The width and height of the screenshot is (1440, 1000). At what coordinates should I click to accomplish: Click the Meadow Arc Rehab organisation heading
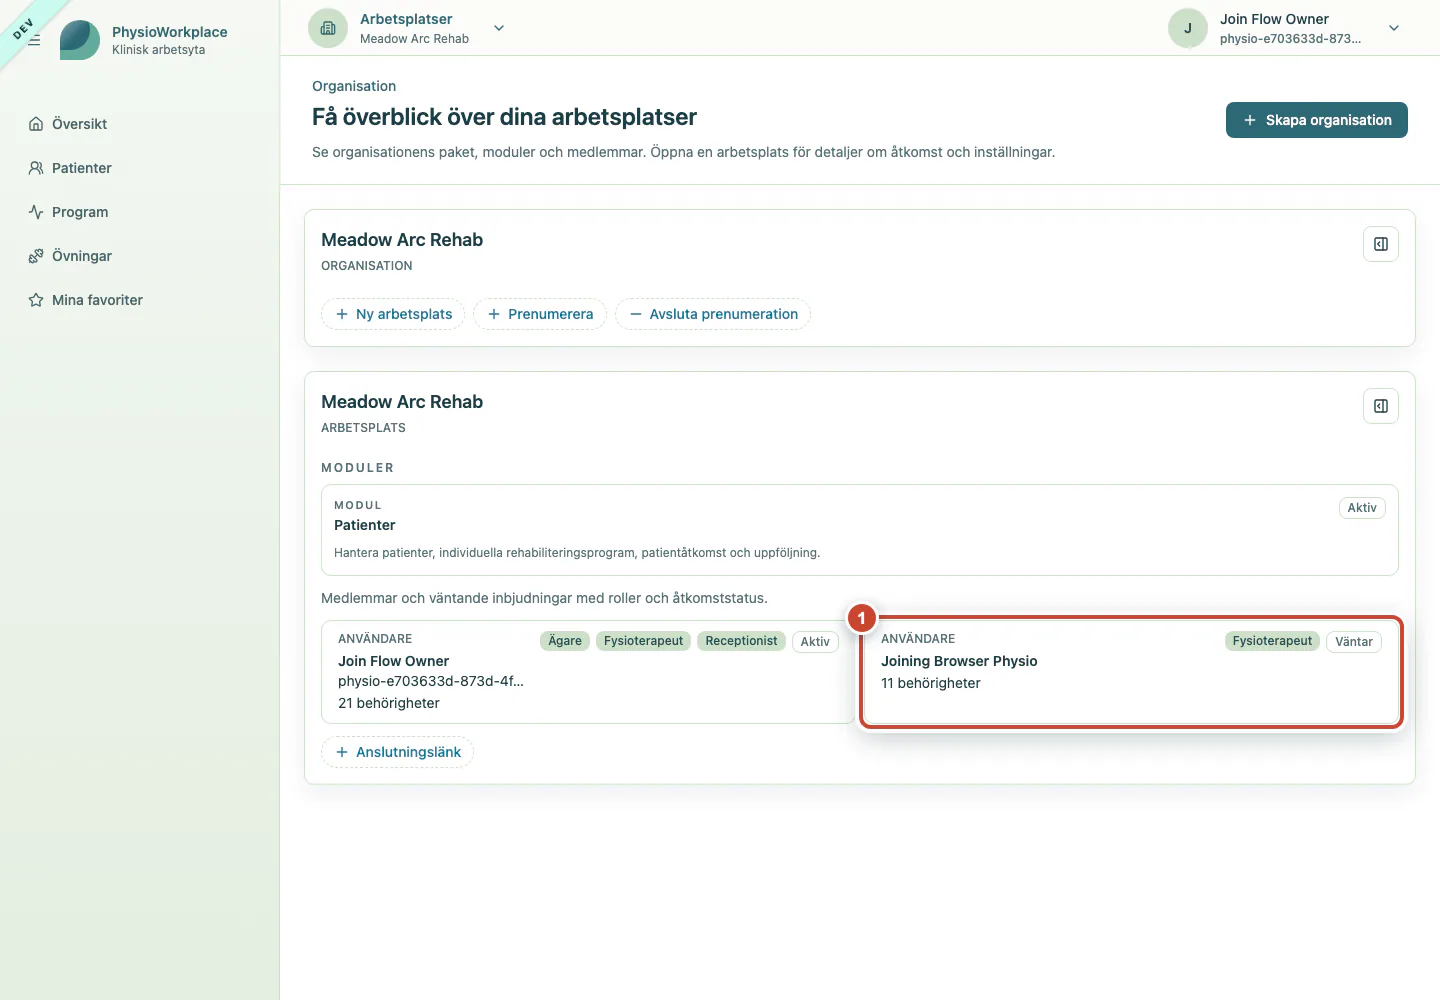(x=402, y=240)
